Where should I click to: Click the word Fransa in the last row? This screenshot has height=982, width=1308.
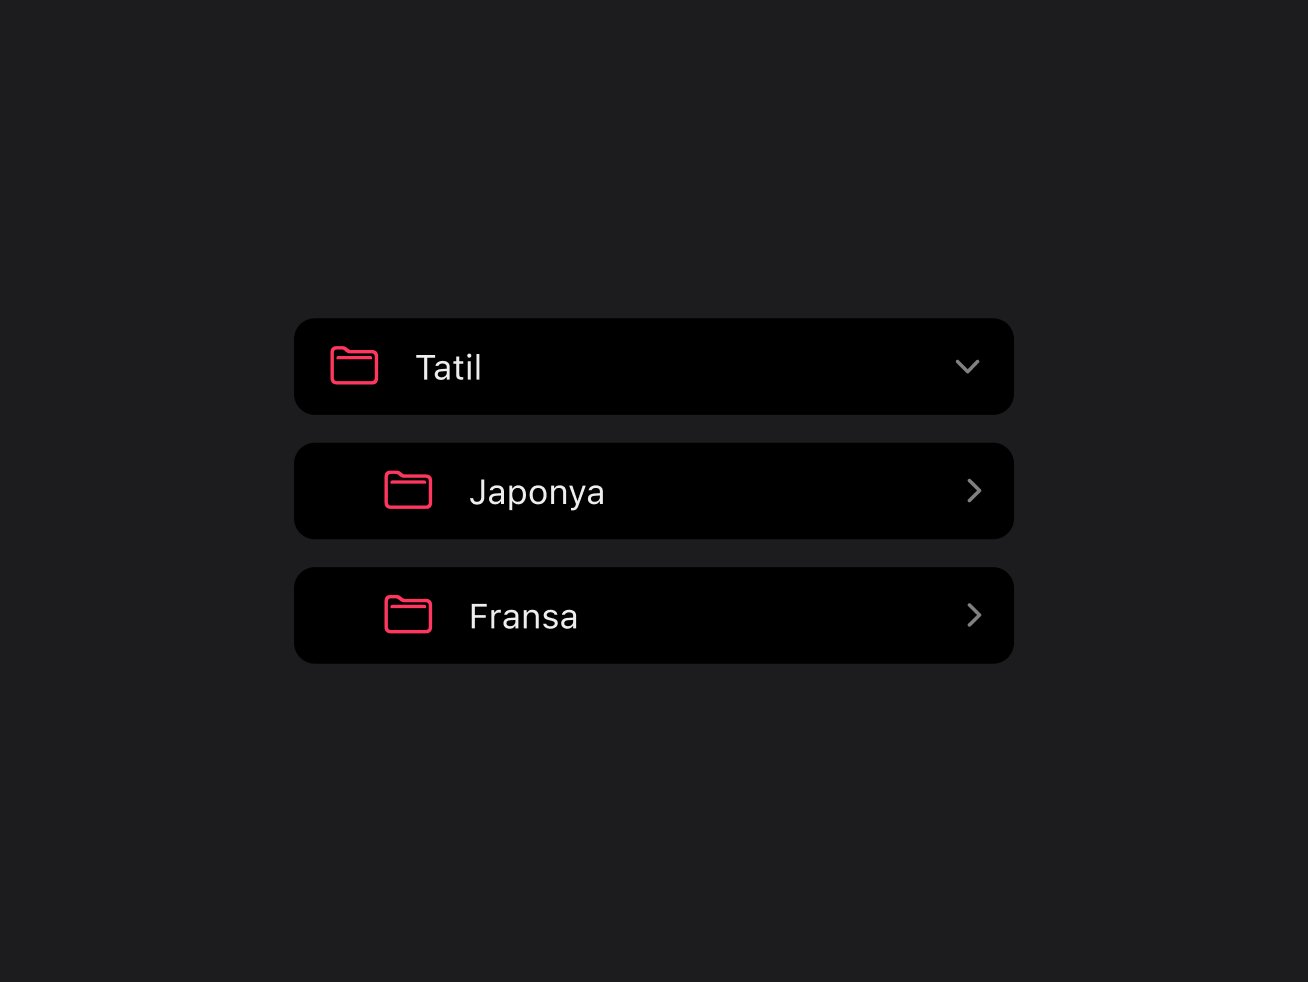523,616
